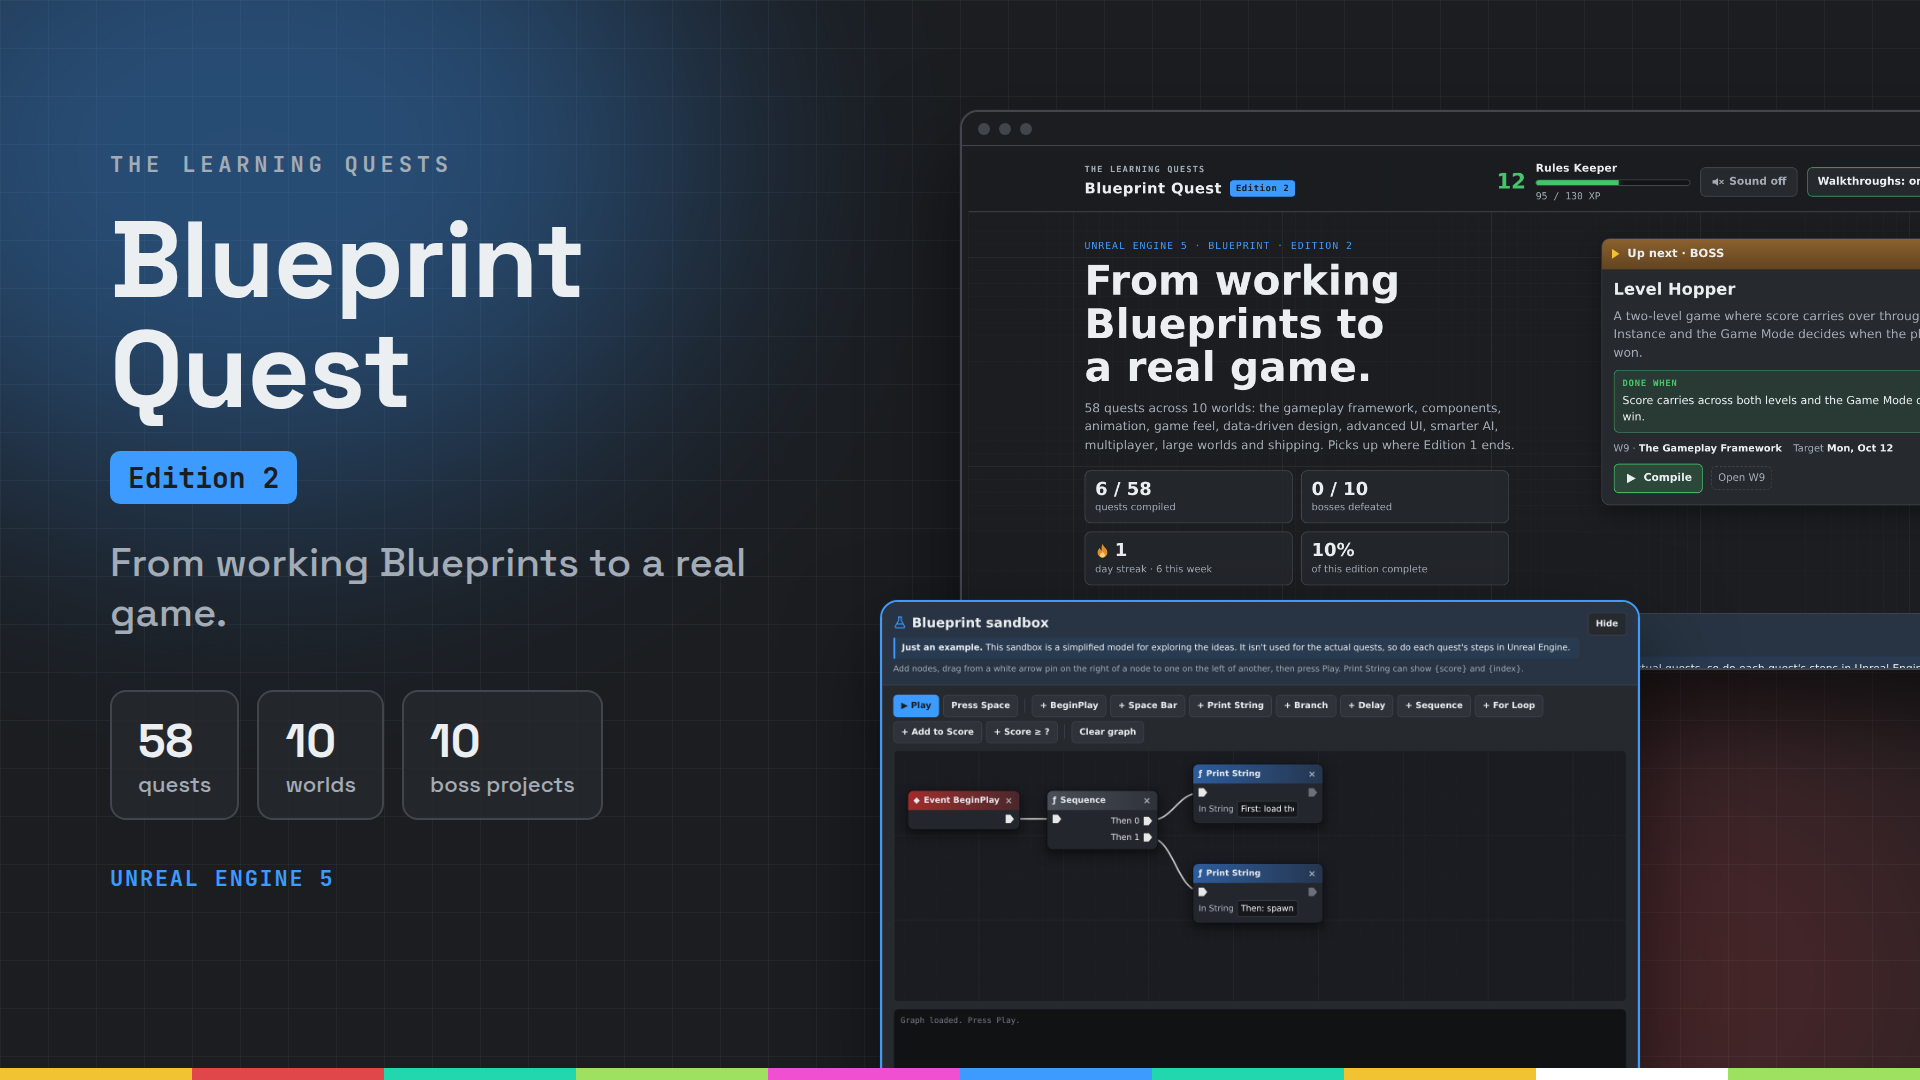
Task: Add a Delay node
Action: pyautogui.click(x=1366, y=706)
